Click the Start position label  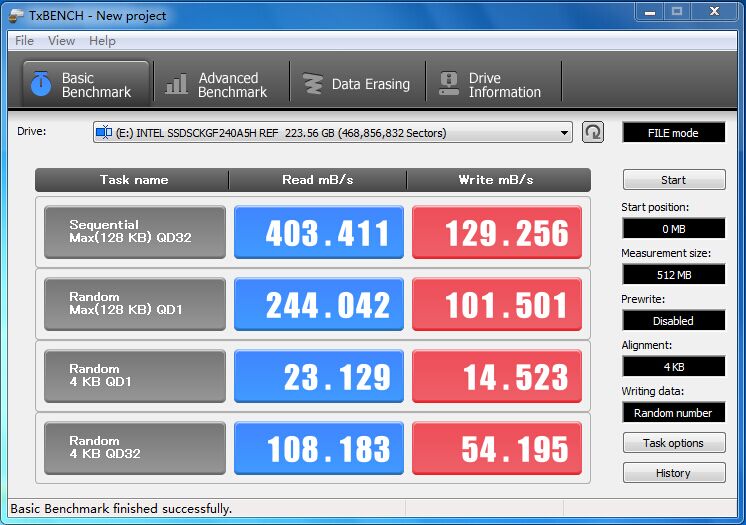(655, 207)
